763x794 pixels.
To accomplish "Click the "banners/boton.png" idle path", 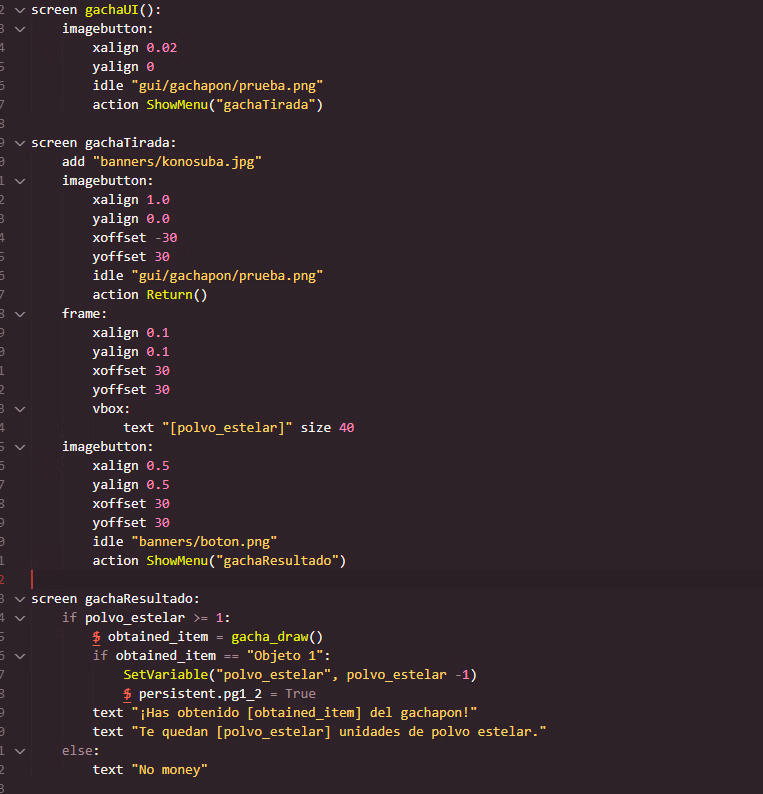I will [x=204, y=541].
